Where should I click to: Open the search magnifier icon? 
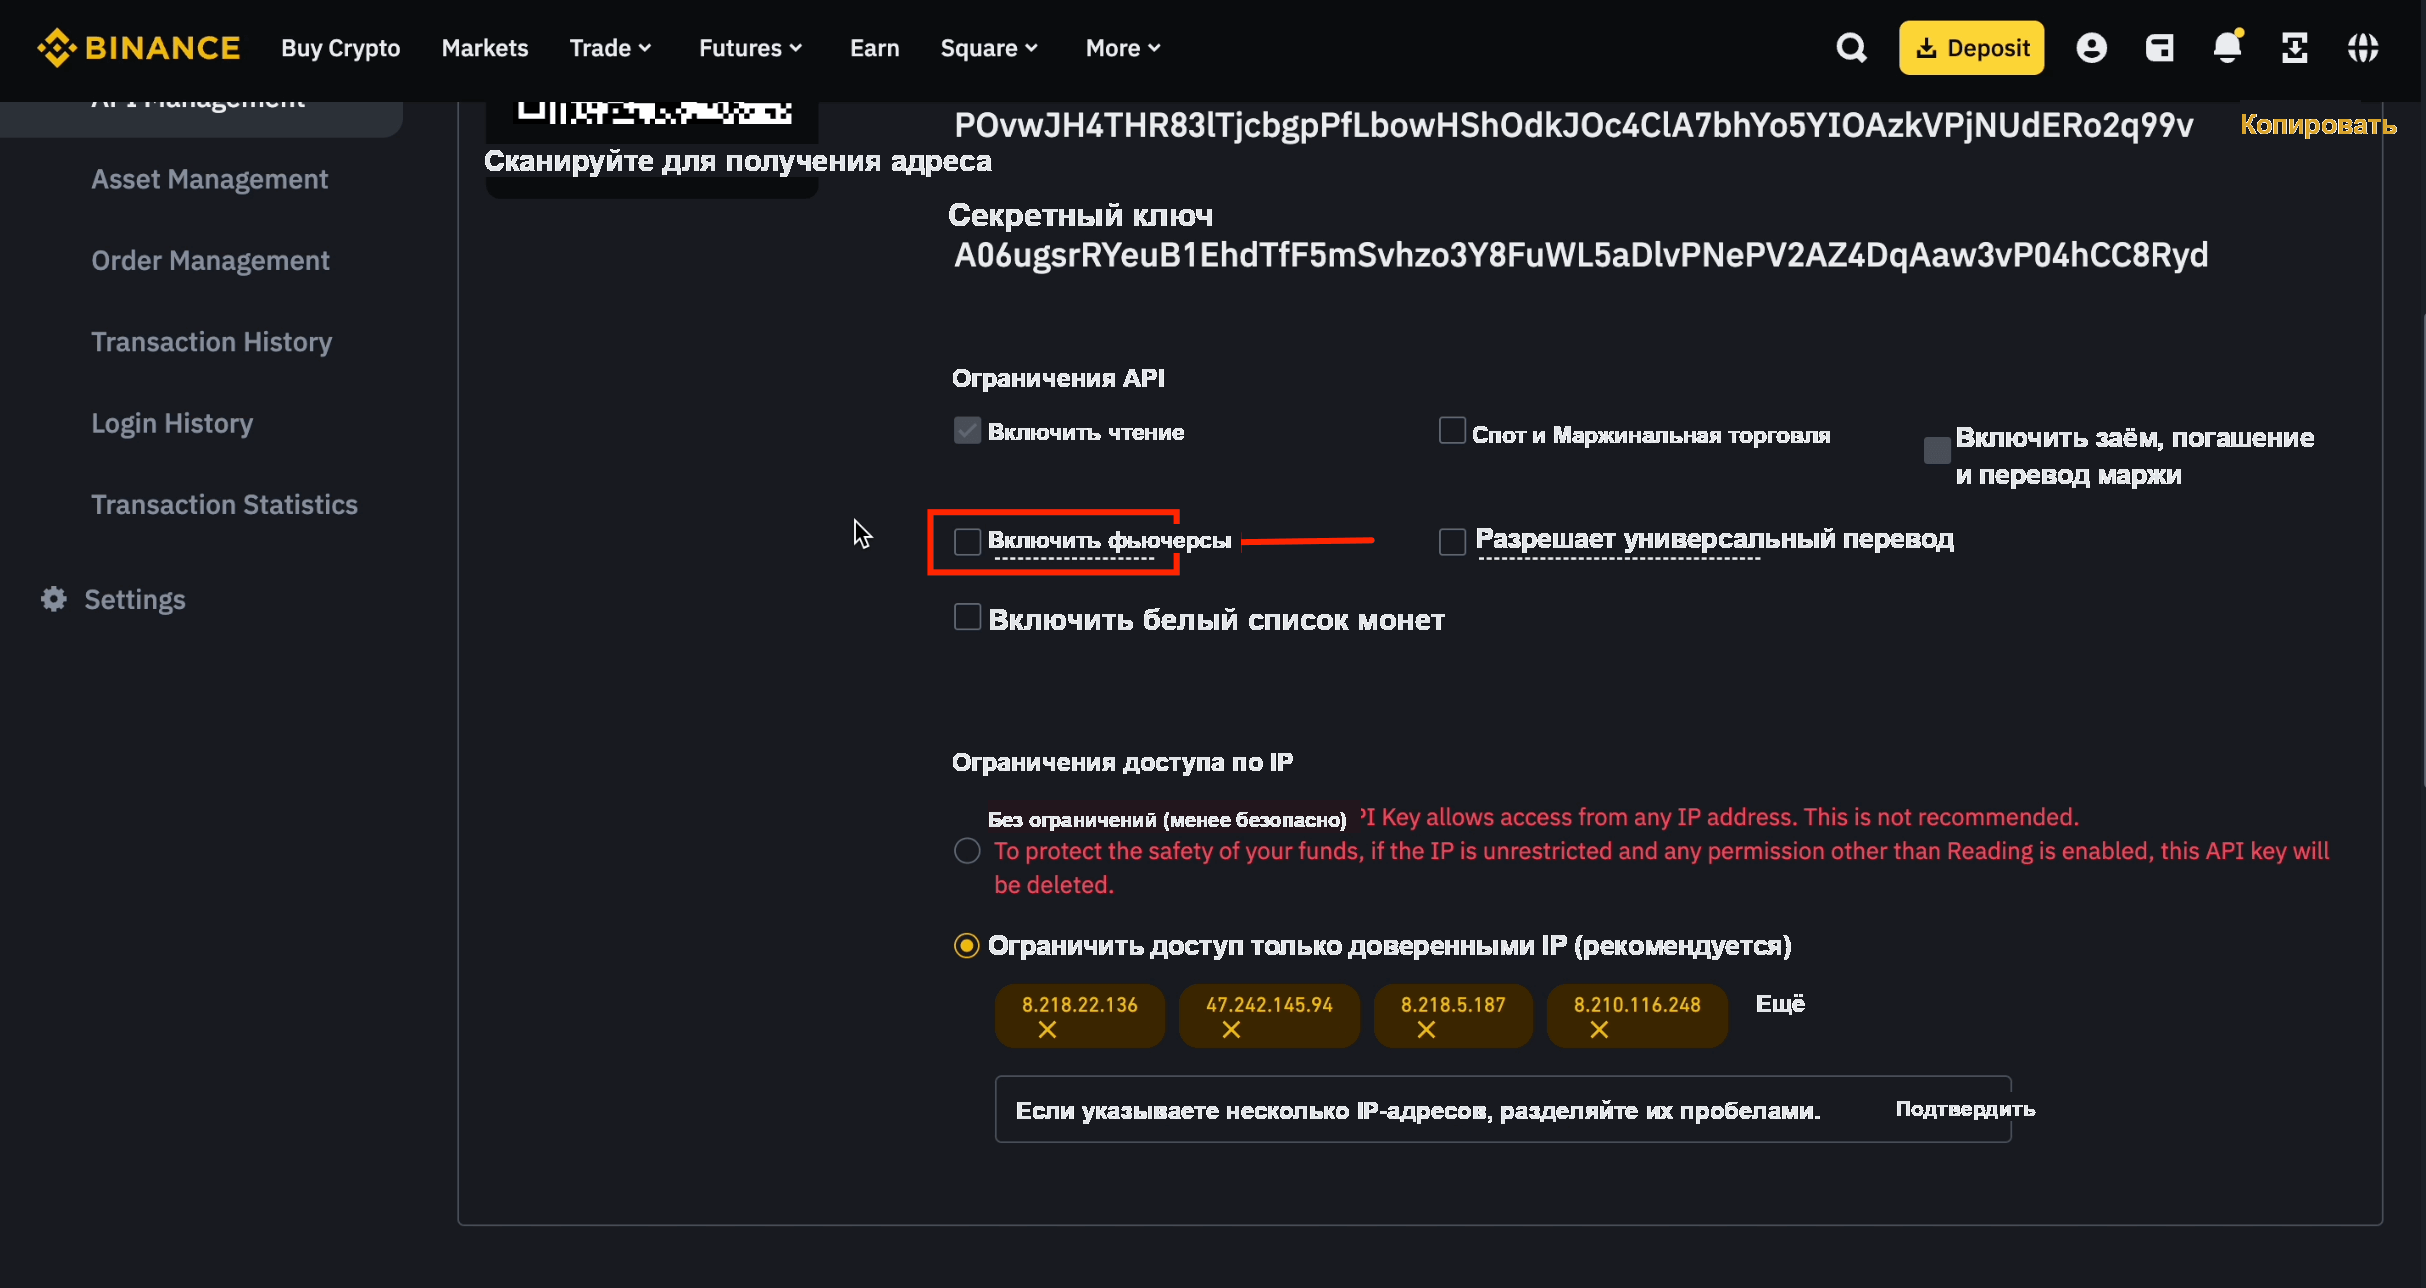pos(1851,48)
